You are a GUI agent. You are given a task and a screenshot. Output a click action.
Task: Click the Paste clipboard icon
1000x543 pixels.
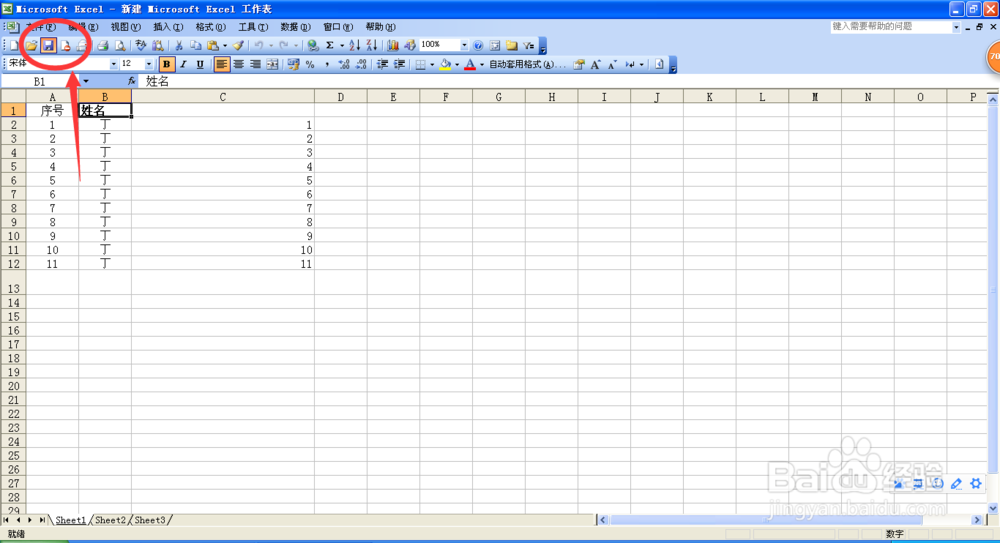tap(212, 45)
